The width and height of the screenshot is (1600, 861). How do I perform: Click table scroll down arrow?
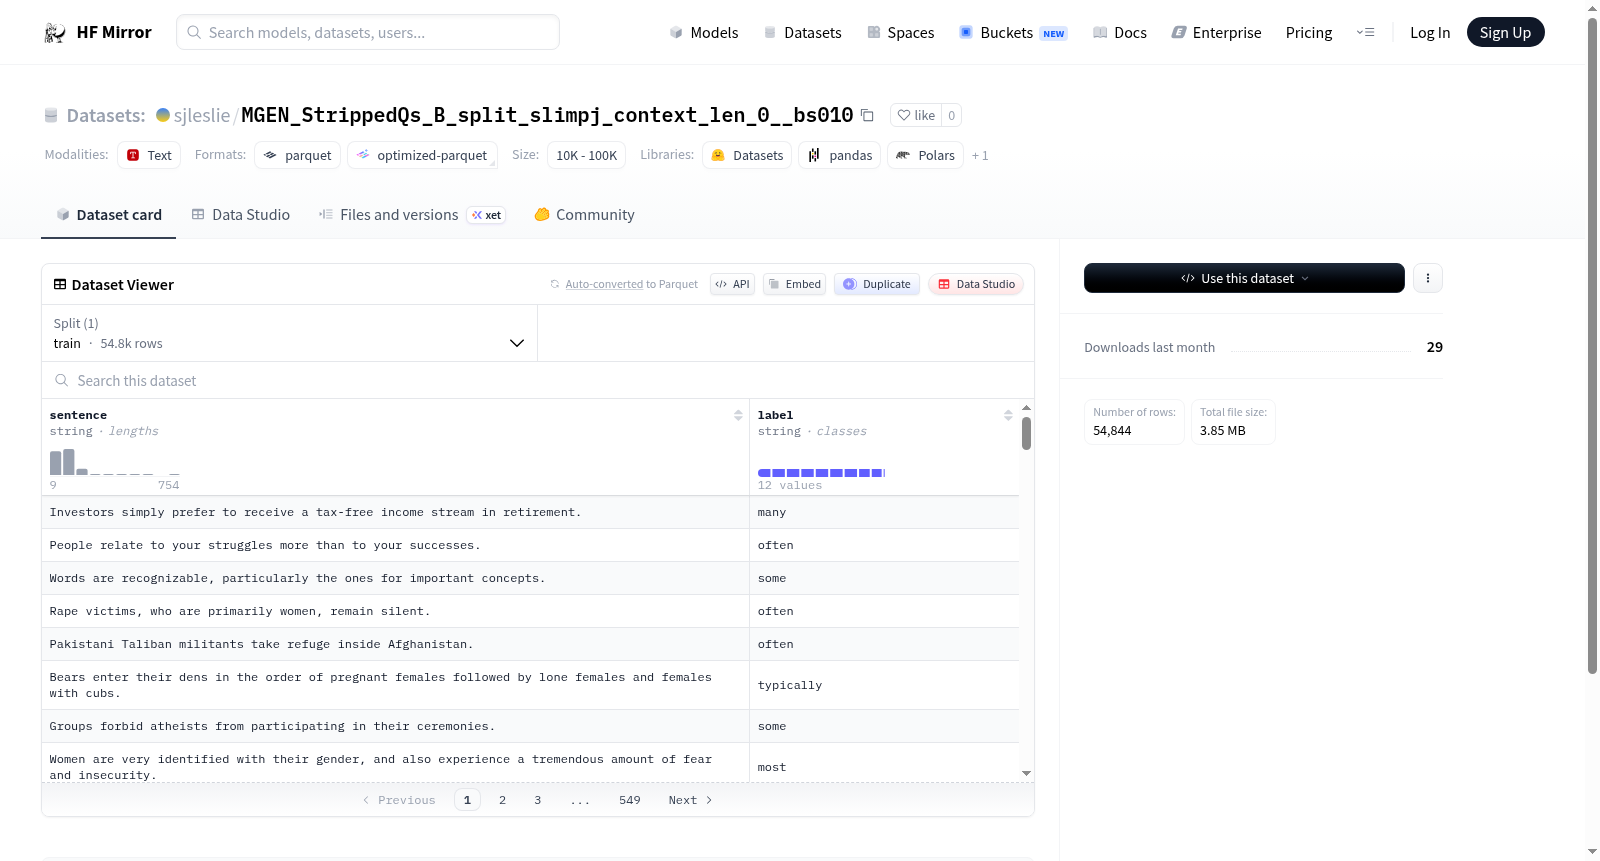click(1026, 773)
